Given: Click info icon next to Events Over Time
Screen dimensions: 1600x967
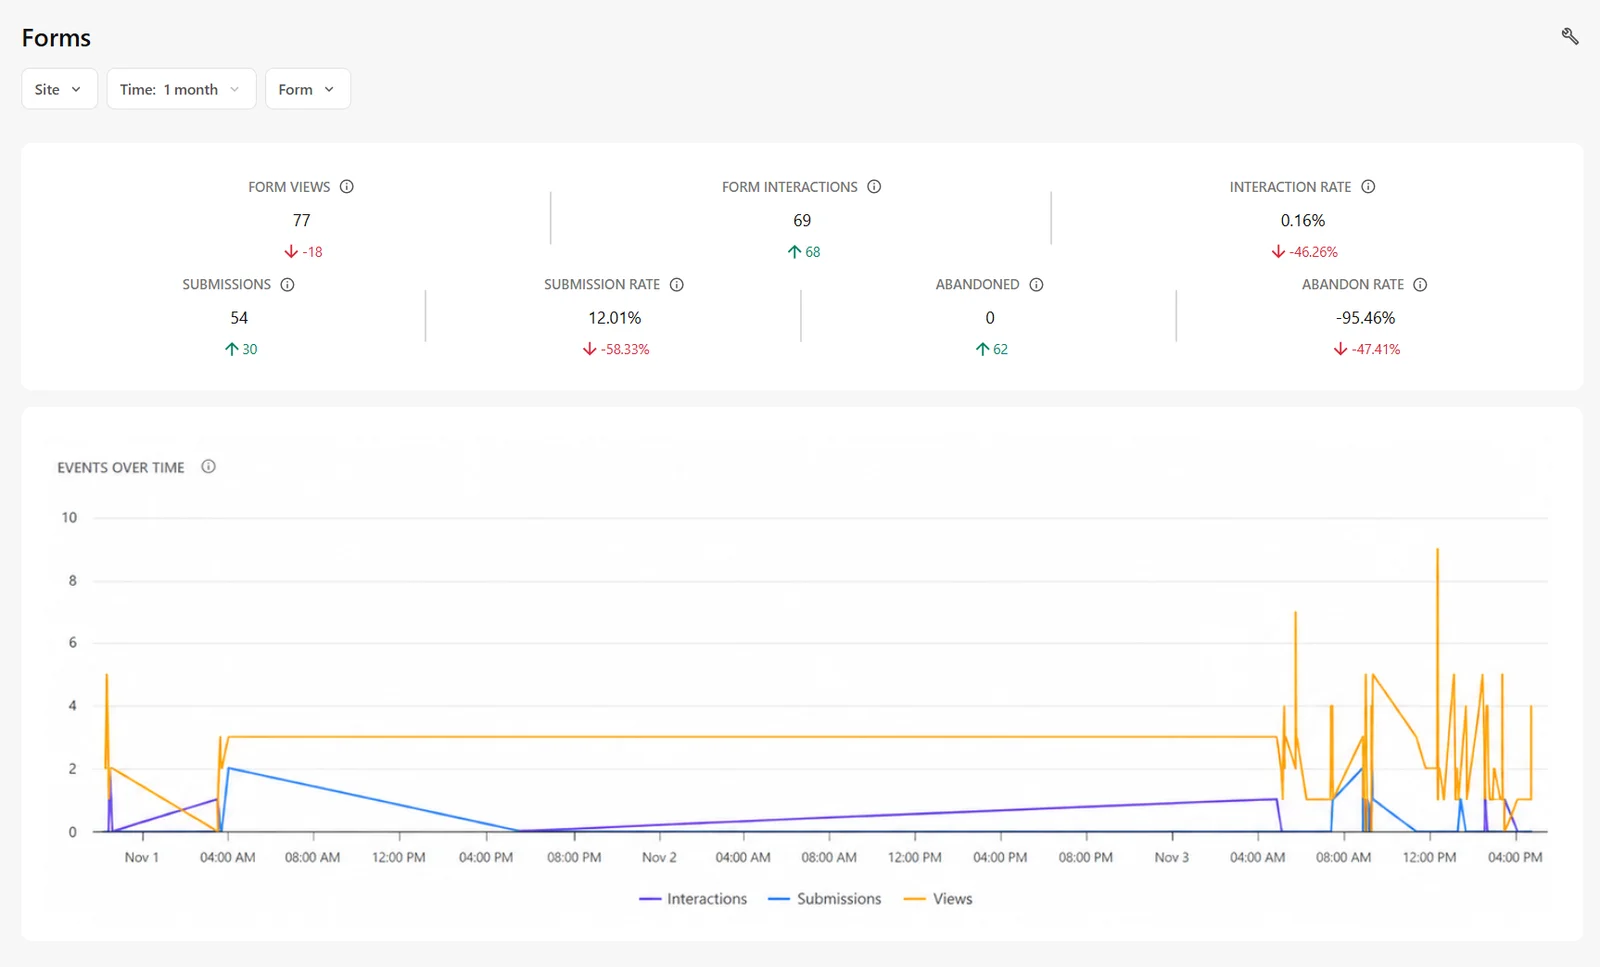Looking at the screenshot, I should click(x=208, y=467).
